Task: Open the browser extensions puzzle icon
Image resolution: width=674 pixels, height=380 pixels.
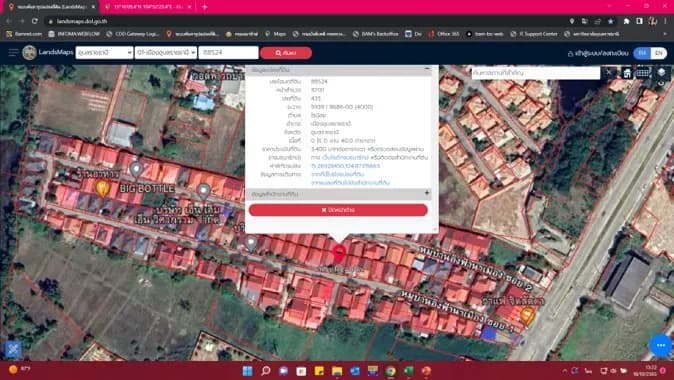Action: tap(626, 21)
